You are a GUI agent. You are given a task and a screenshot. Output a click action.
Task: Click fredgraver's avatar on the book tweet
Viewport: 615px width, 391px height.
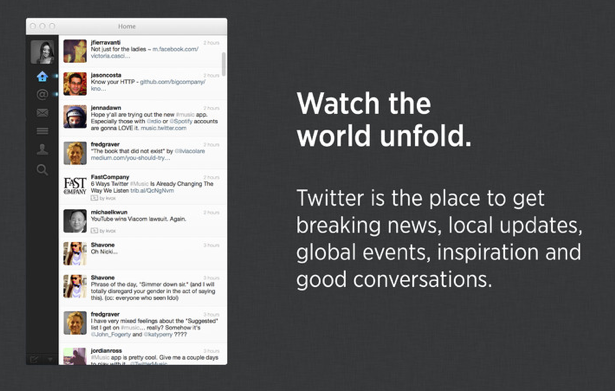(x=75, y=153)
